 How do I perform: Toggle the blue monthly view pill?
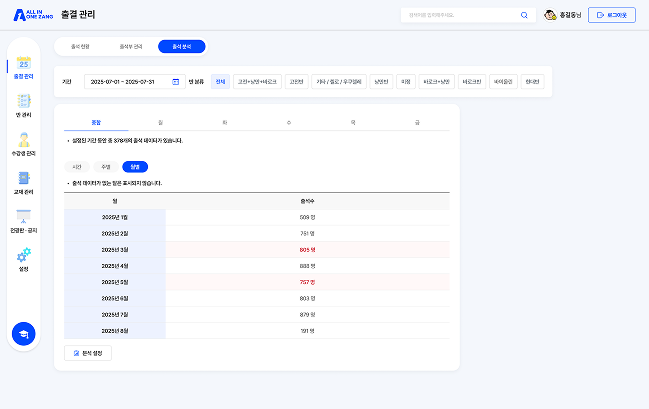(x=135, y=167)
